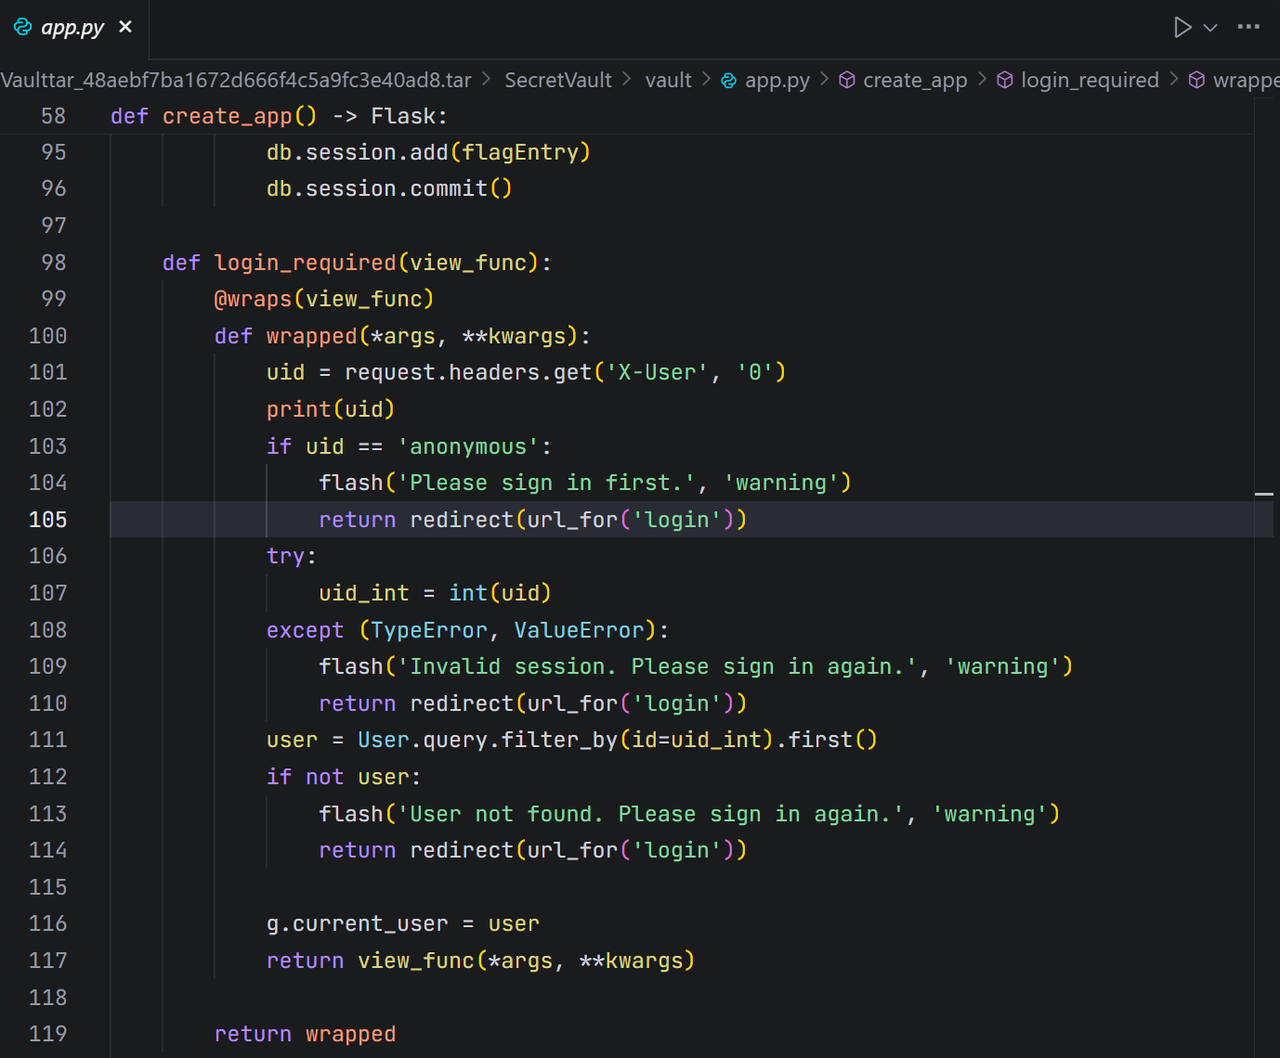Click the cube icon beside create_app breadcrumb

click(847, 80)
